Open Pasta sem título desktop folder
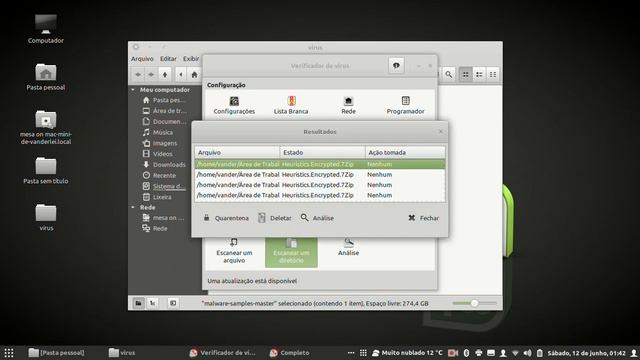Image resolution: width=640 pixels, height=360 pixels. coord(46,171)
